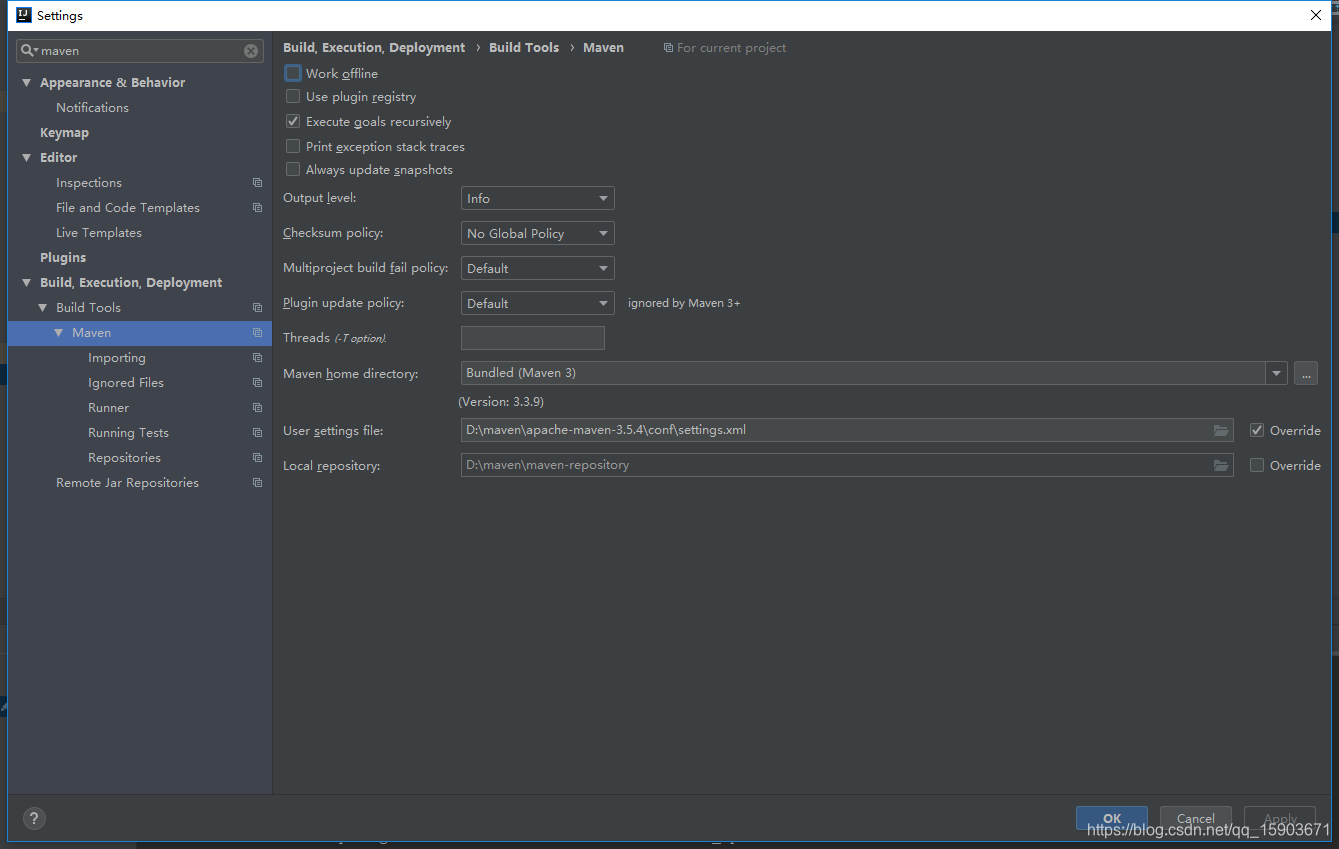Close the Settings dialog
The image size is (1339, 849).
(x=1315, y=15)
